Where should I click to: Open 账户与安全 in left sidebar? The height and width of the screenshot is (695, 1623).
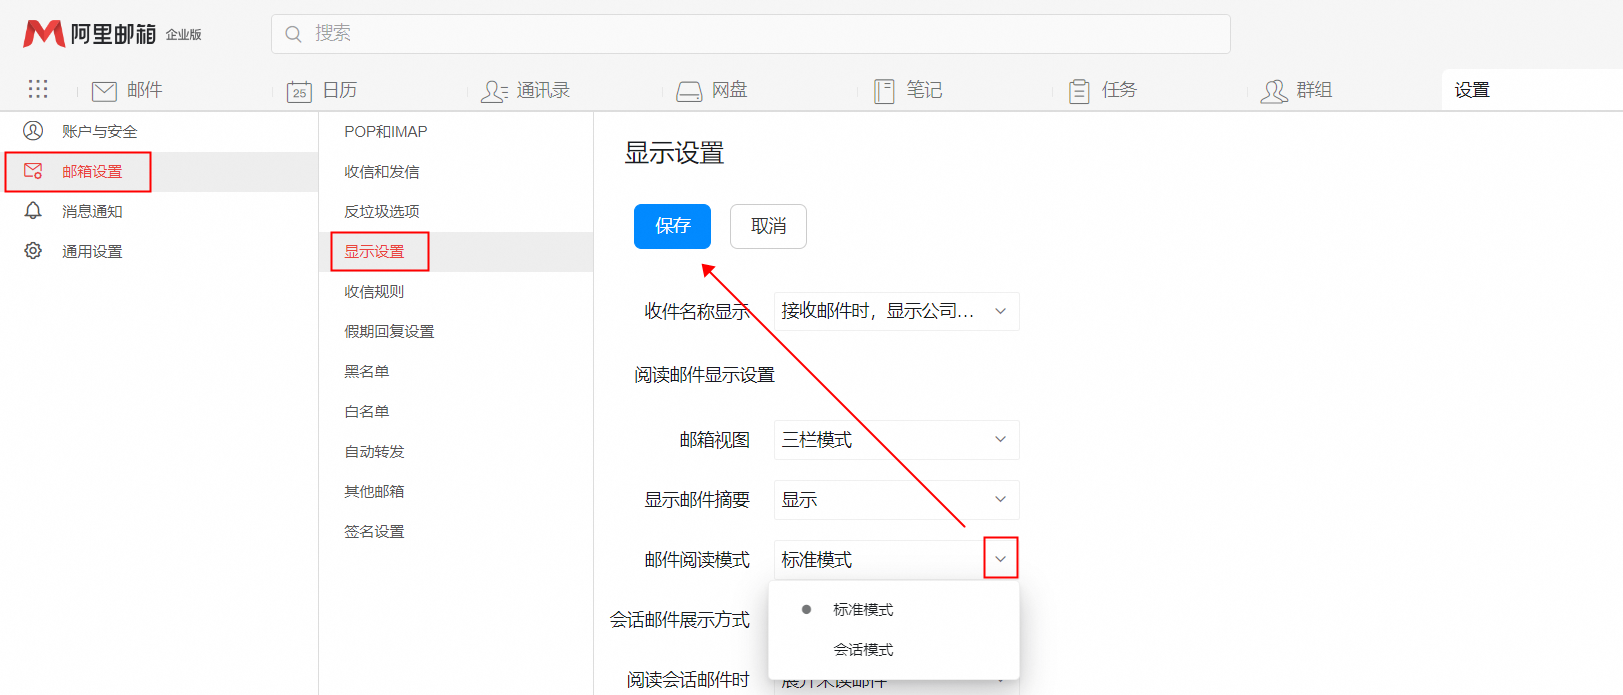[99, 131]
